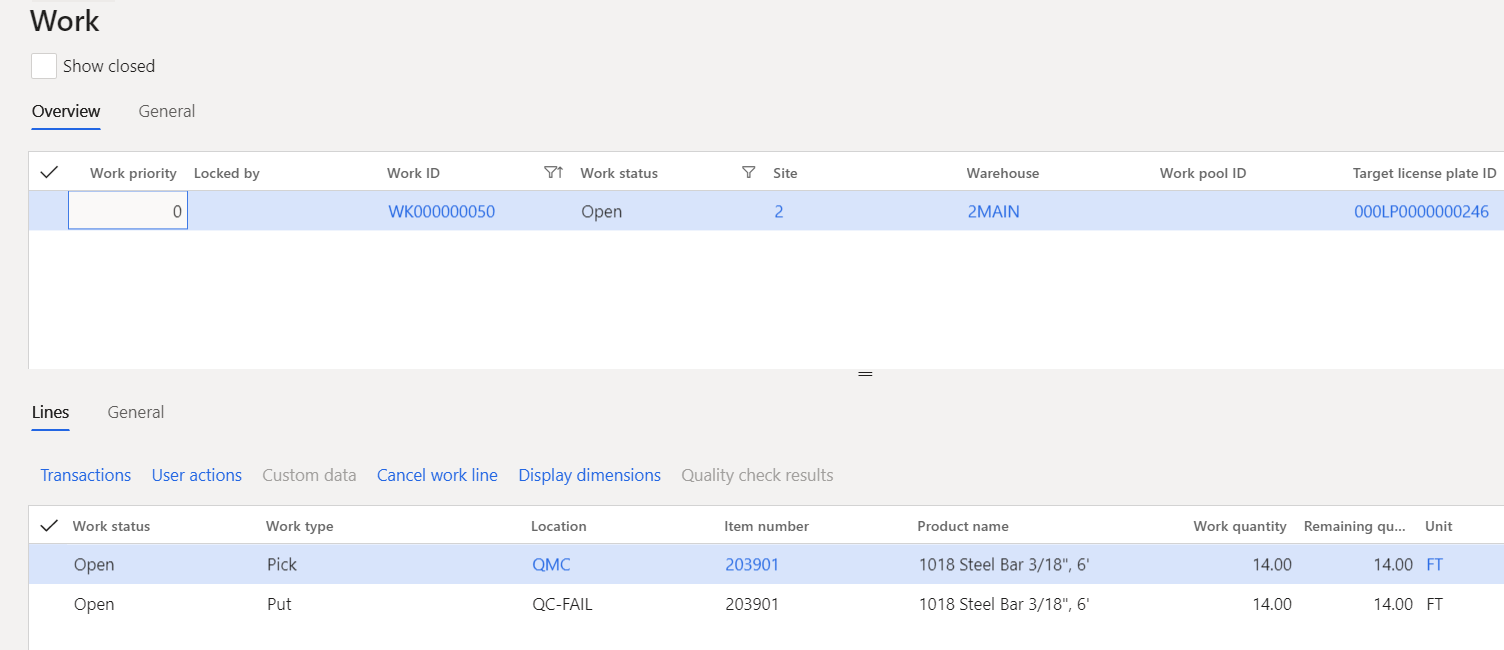Open warehouse 2MAIN link

(x=993, y=212)
